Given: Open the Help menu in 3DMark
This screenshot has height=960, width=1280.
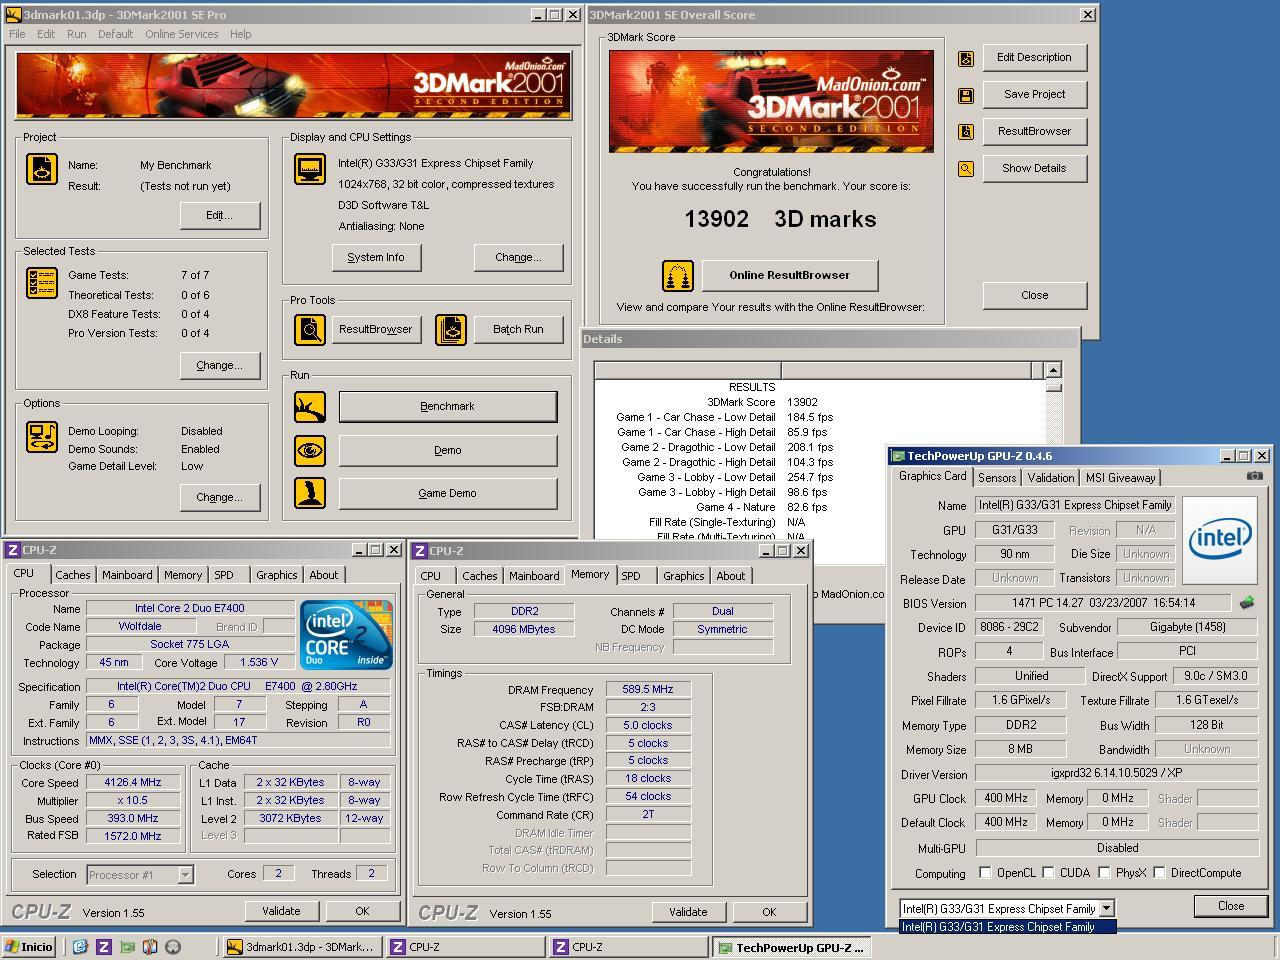Looking at the screenshot, I should [x=240, y=34].
